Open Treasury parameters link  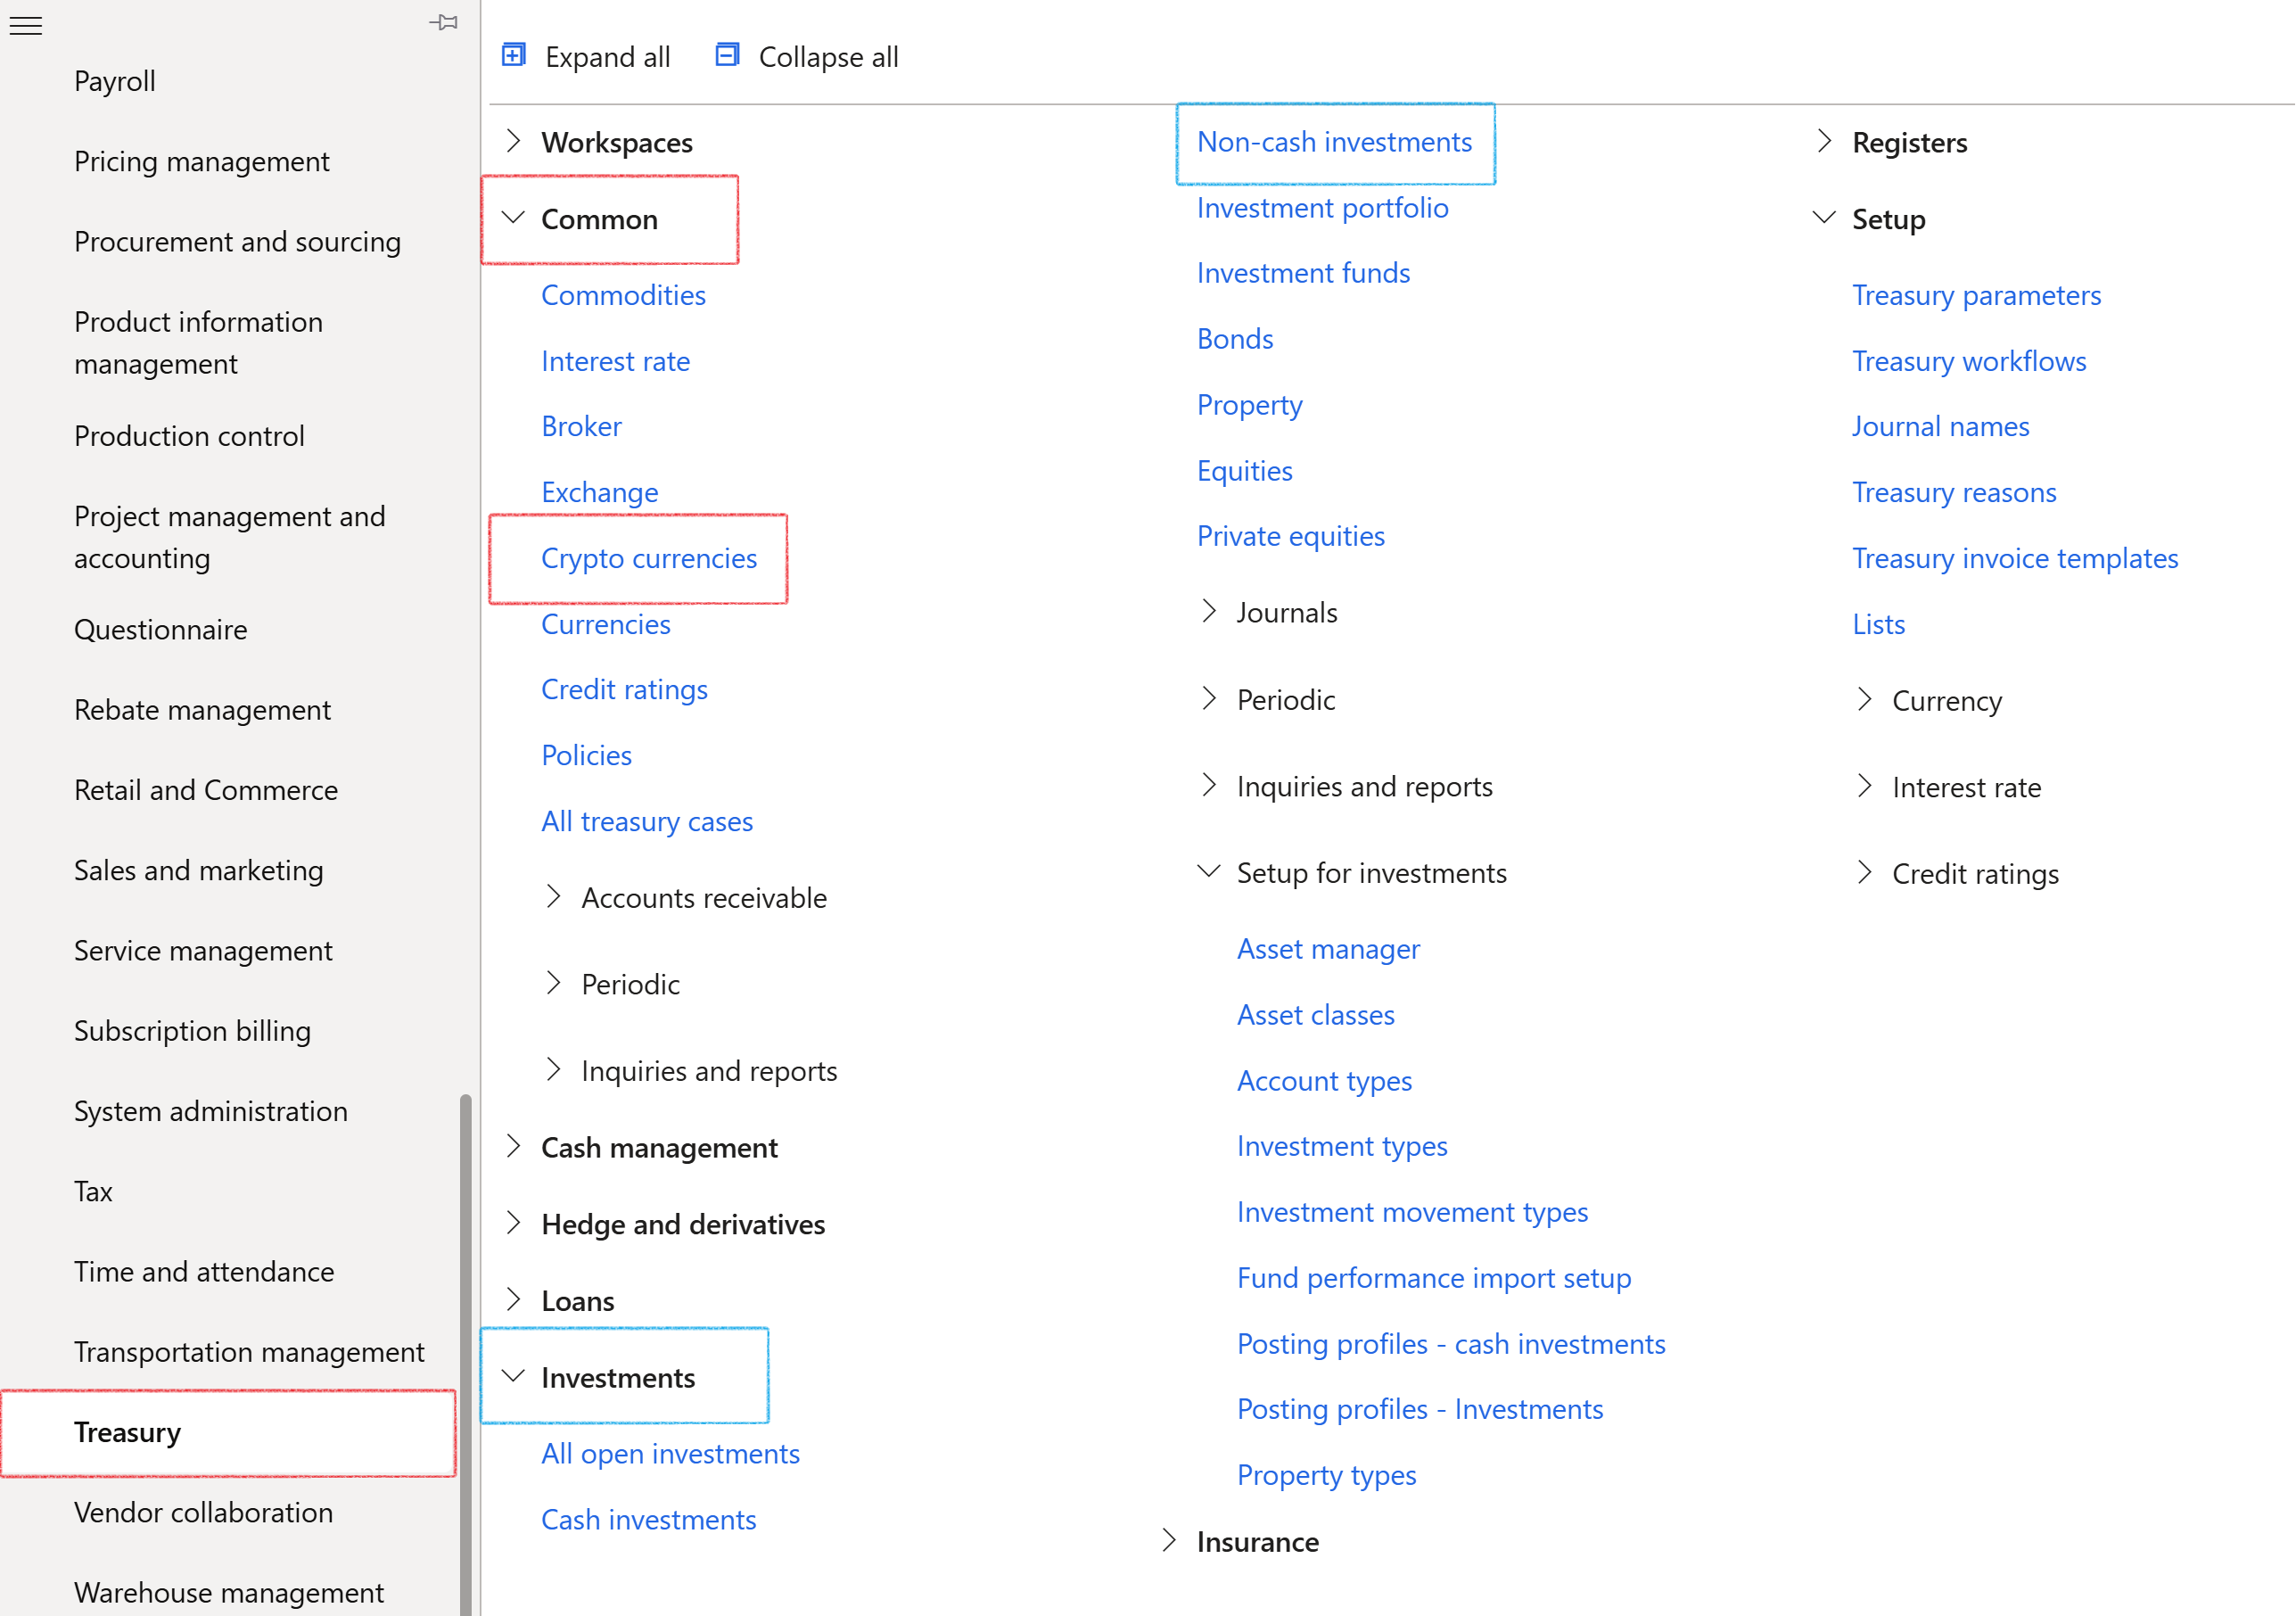pyautogui.click(x=1976, y=295)
